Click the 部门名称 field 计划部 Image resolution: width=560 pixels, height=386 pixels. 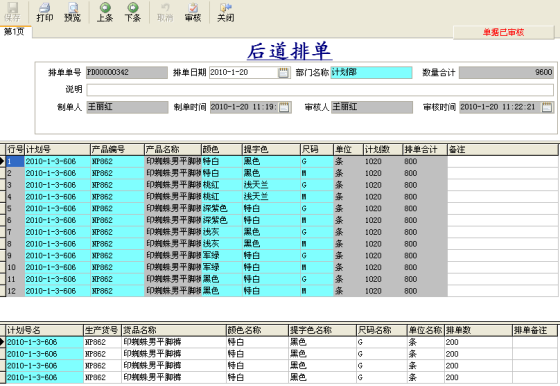pos(371,72)
